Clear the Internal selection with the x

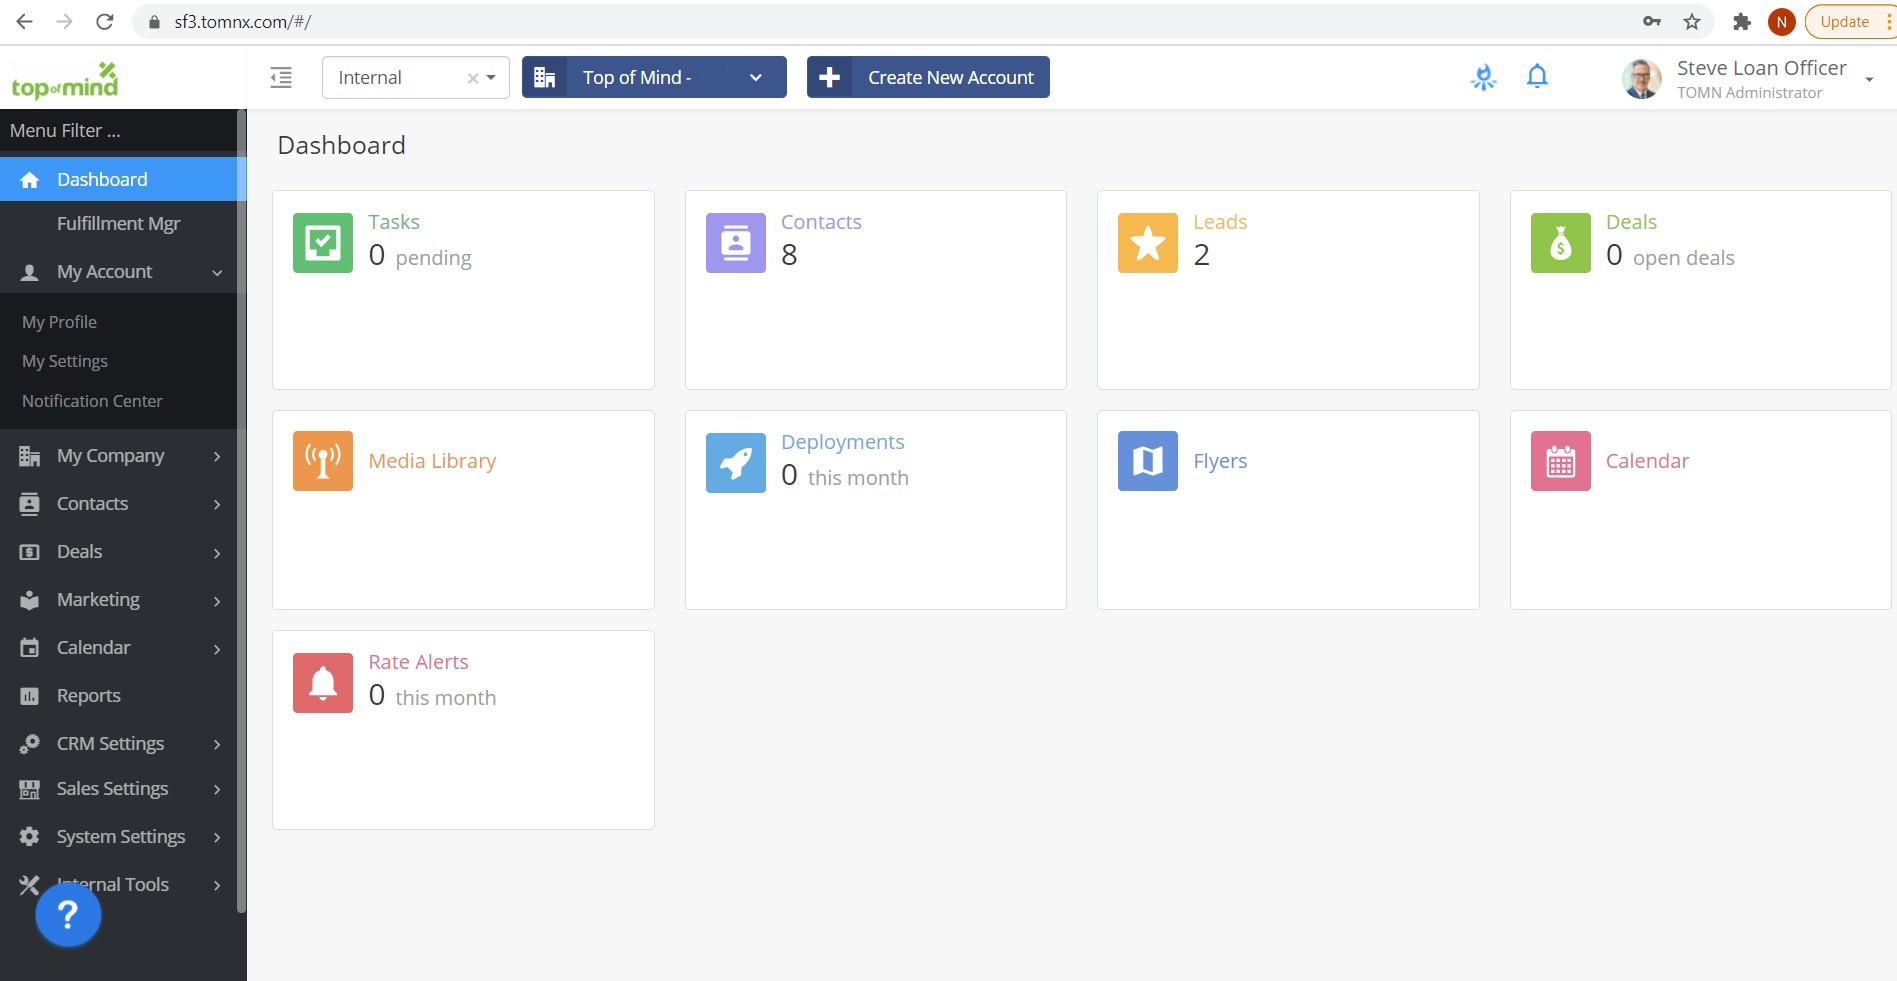coord(472,78)
